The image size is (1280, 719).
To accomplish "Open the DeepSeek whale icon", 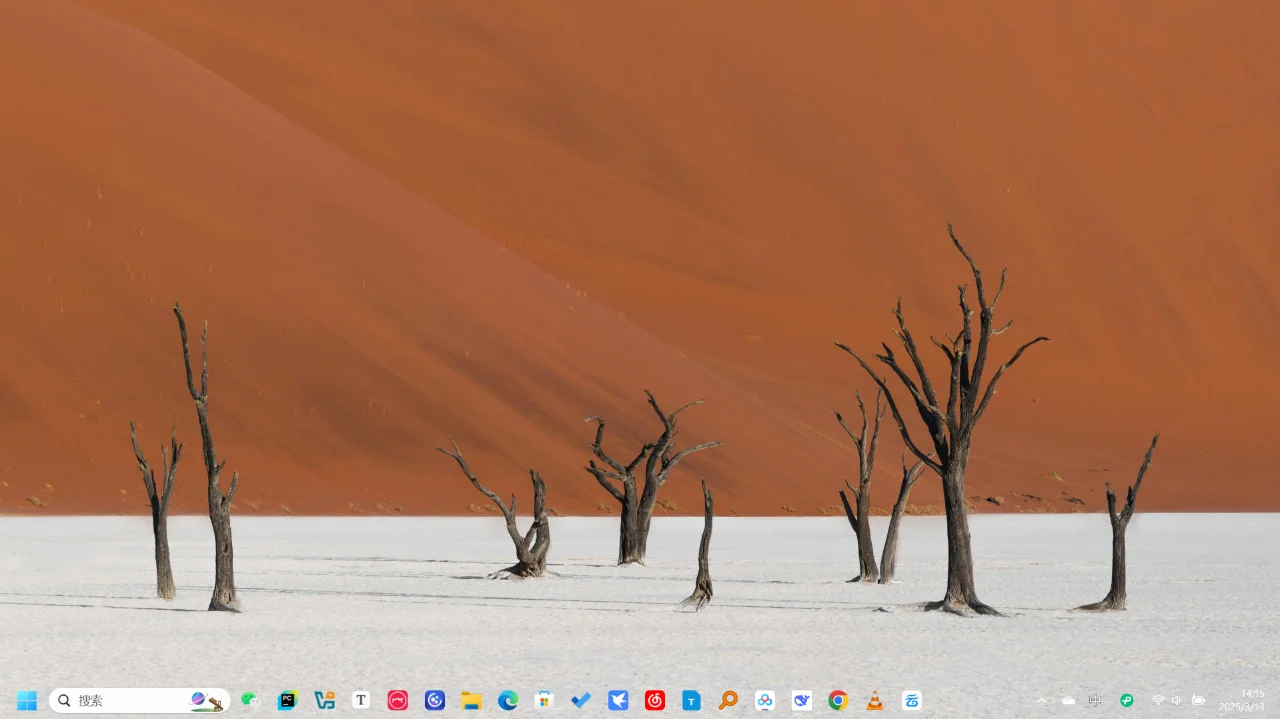I will [x=801, y=700].
